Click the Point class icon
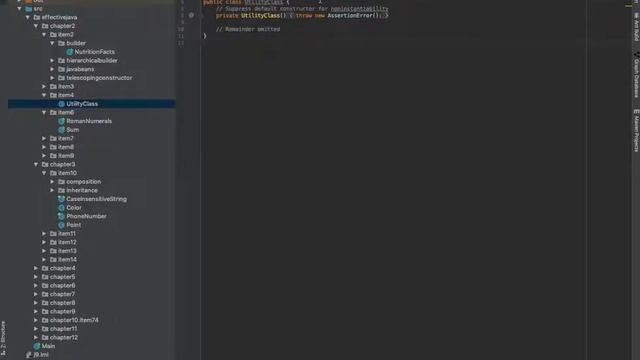640x360 pixels. [62, 225]
